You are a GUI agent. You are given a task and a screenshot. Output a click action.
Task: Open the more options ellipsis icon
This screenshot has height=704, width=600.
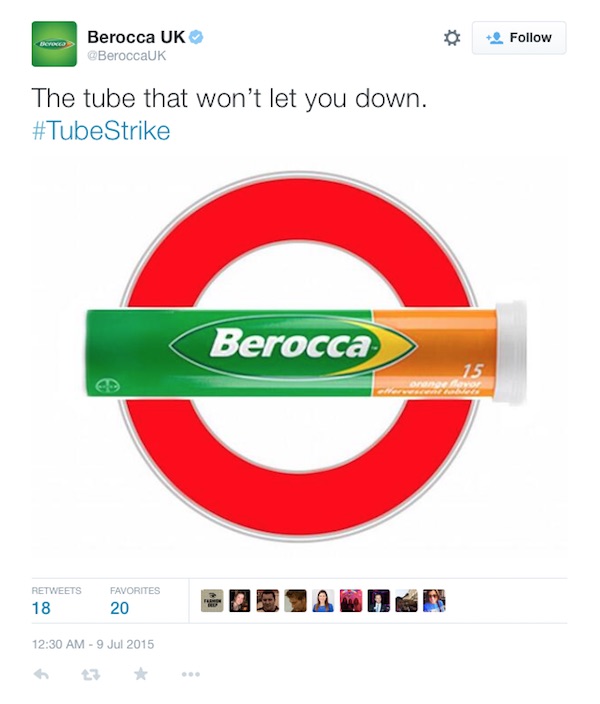tap(191, 674)
